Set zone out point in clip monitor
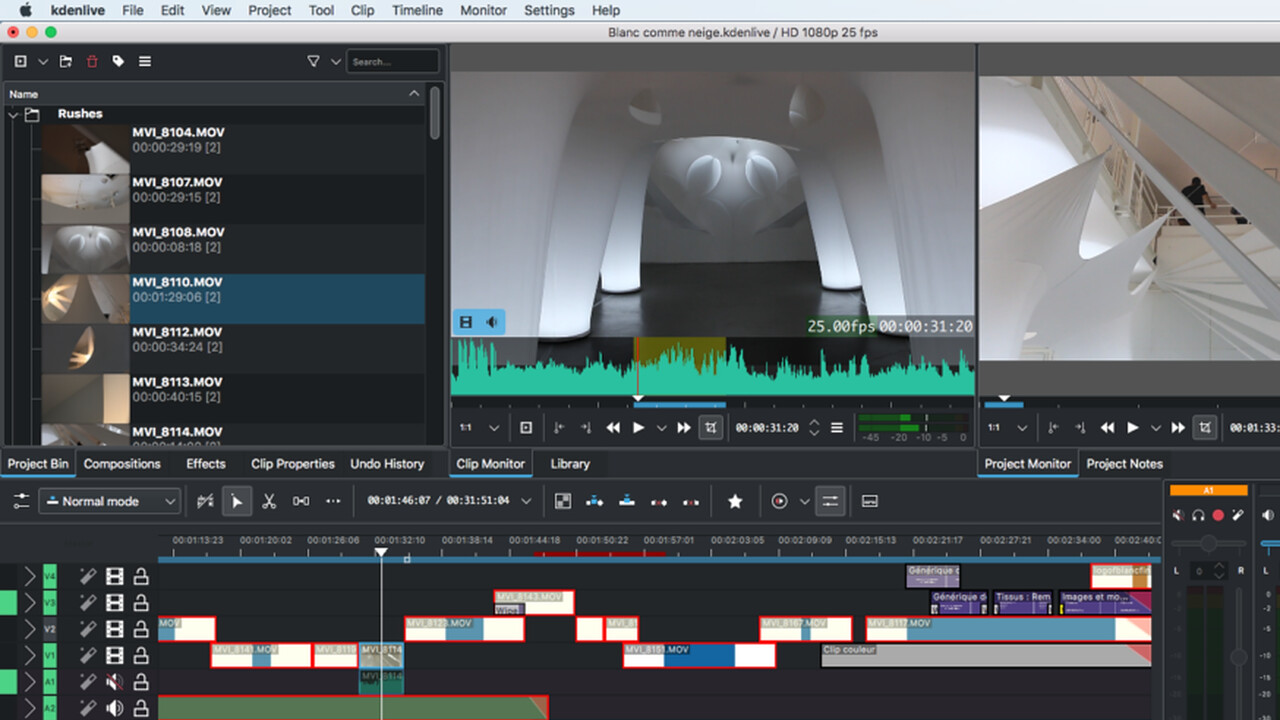 point(586,428)
